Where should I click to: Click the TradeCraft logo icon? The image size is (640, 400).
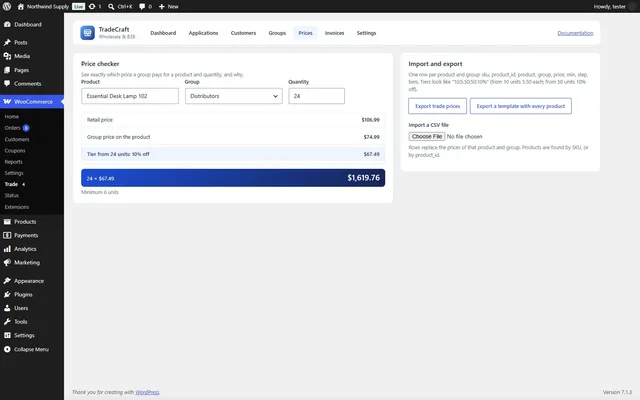pos(87,33)
